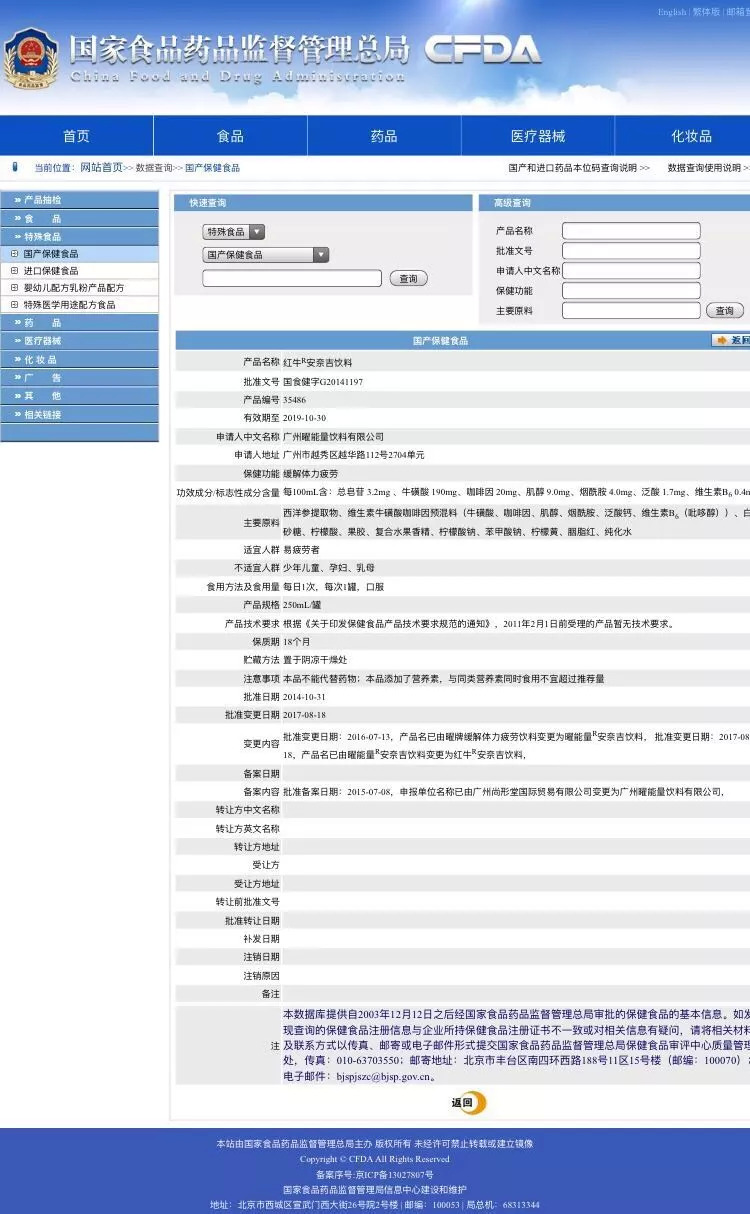The image size is (750, 1214).
Task: Open the 特殊食品 category dropdown
Action: (x=234, y=231)
